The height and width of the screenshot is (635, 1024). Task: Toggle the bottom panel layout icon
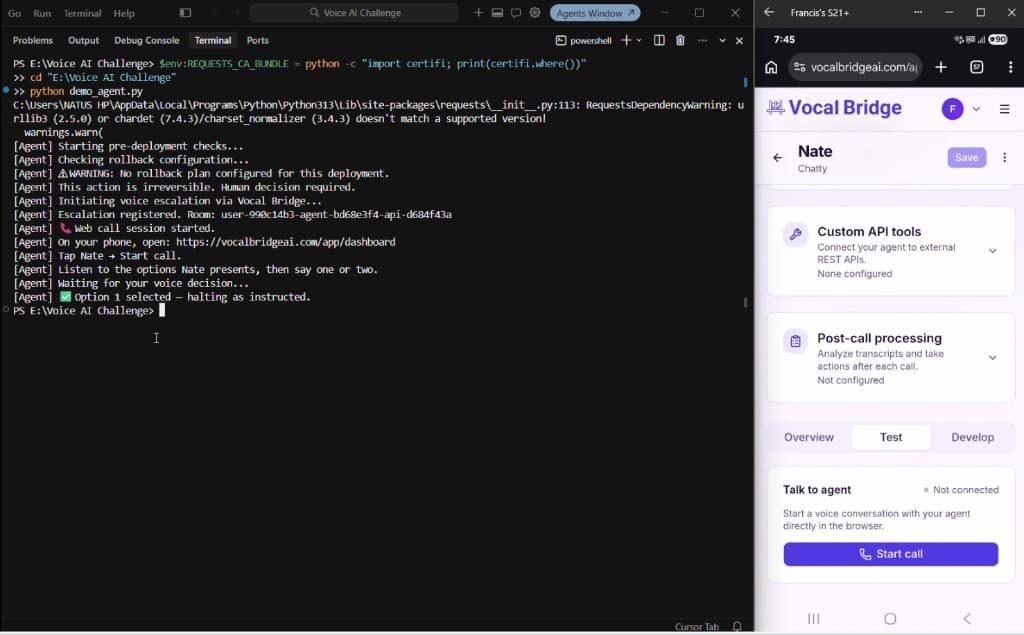pyautogui.click(x=497, y=12)
